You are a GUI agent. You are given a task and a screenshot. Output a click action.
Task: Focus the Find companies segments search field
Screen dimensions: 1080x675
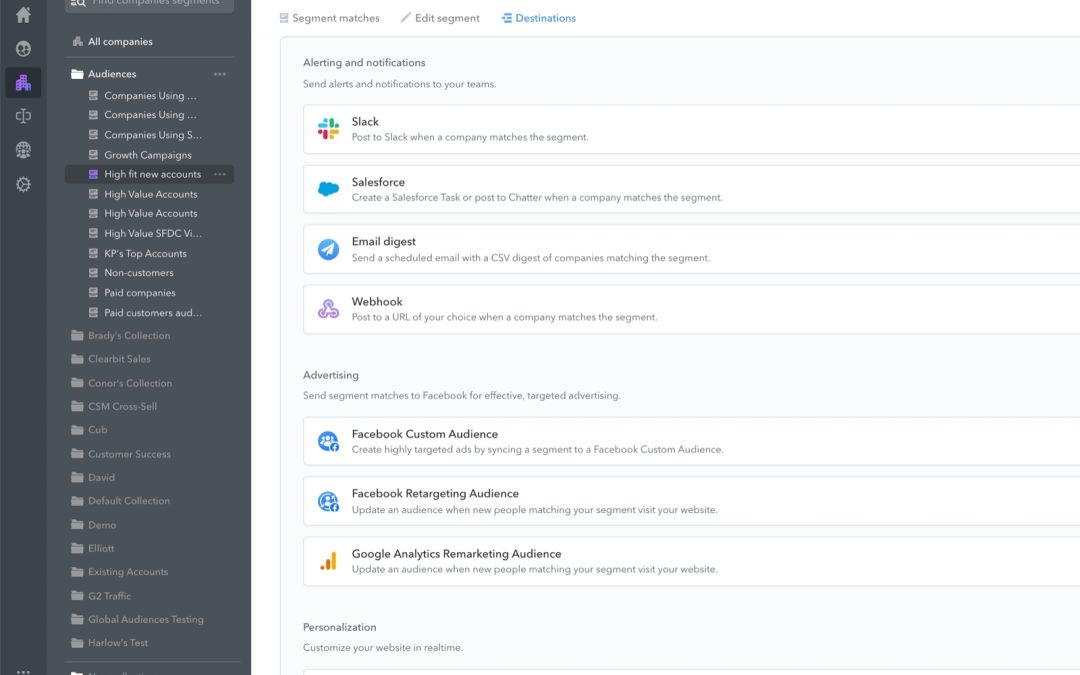click(x=149, y=4)
